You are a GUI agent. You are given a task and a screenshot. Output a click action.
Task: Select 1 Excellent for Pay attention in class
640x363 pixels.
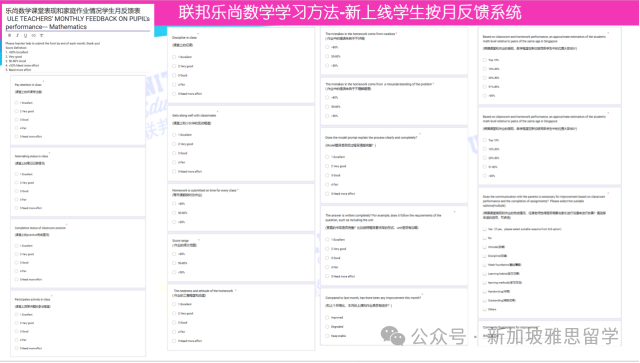16,103
